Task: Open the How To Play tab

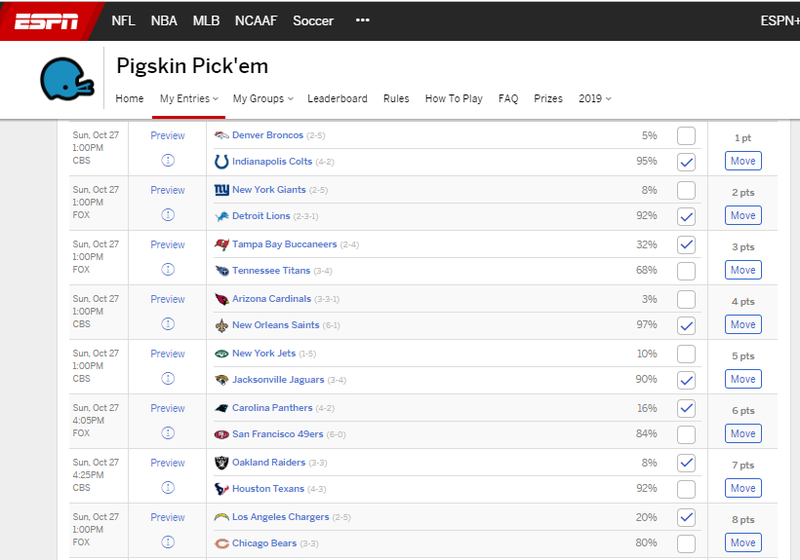Action: point(454,98)
